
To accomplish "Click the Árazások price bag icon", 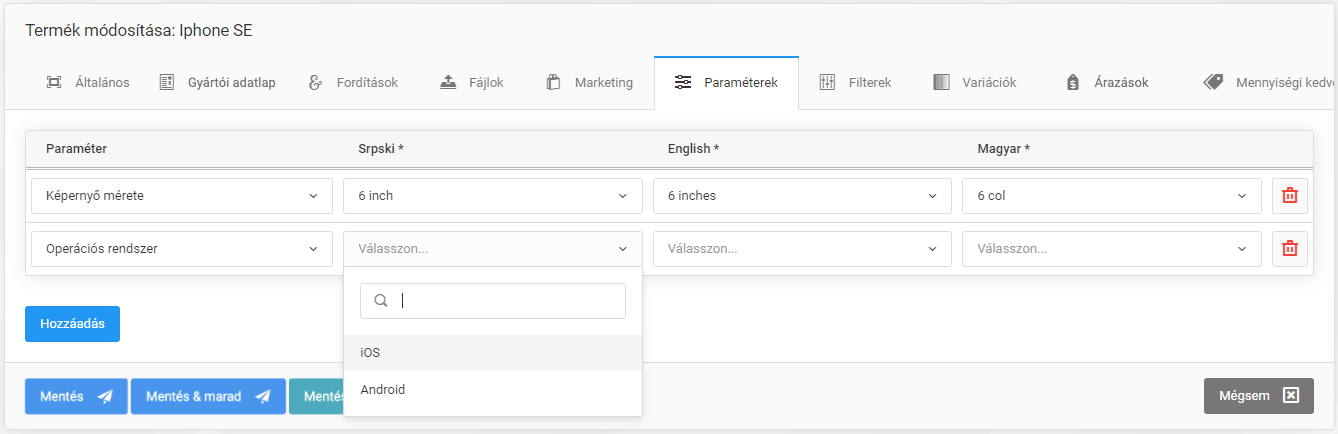I will pos(1072,83).
